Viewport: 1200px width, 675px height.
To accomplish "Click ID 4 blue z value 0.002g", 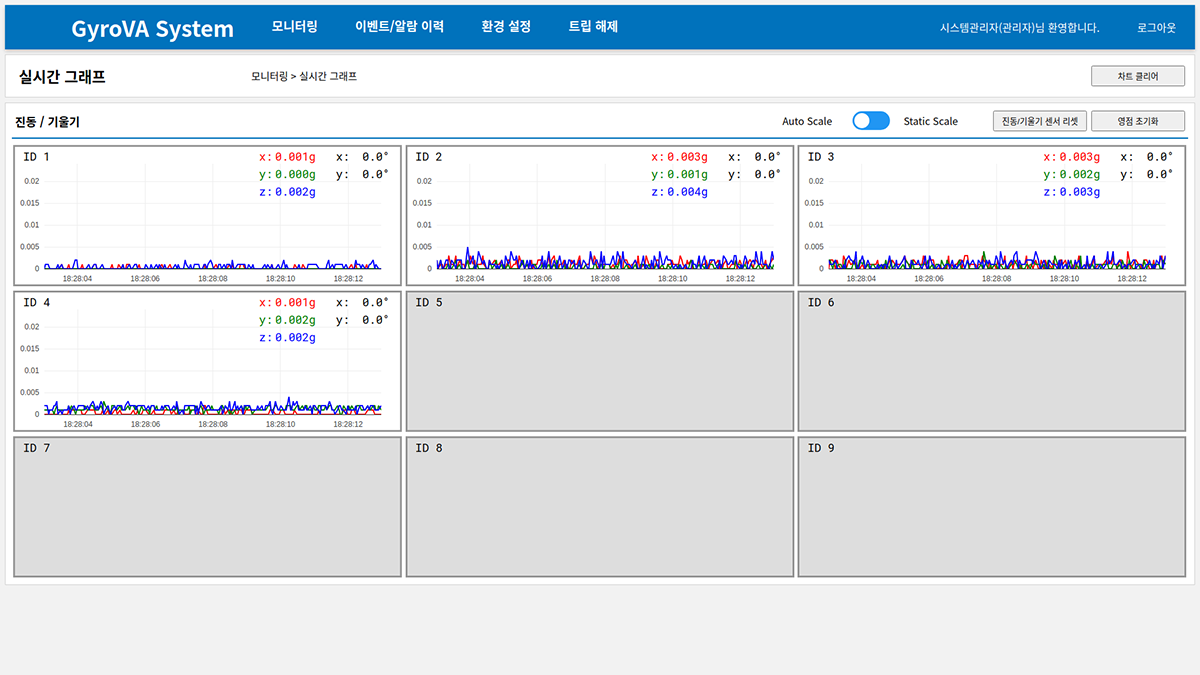I will click(287, 338).
